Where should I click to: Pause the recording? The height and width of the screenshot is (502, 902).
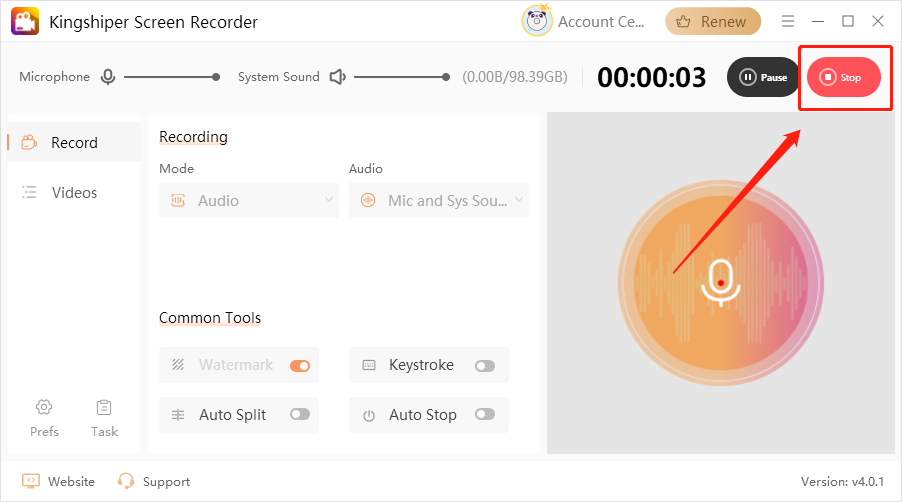click(x=763, y=77)
